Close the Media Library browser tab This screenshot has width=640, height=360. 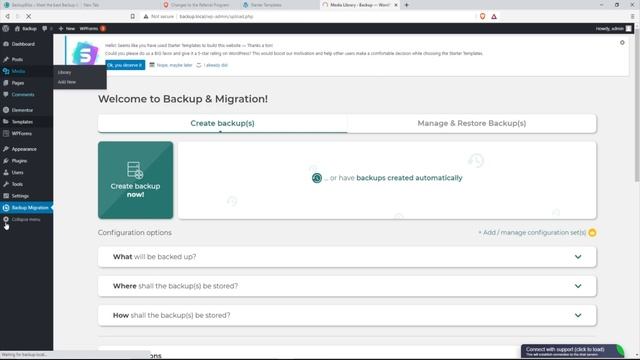point(396,5)
